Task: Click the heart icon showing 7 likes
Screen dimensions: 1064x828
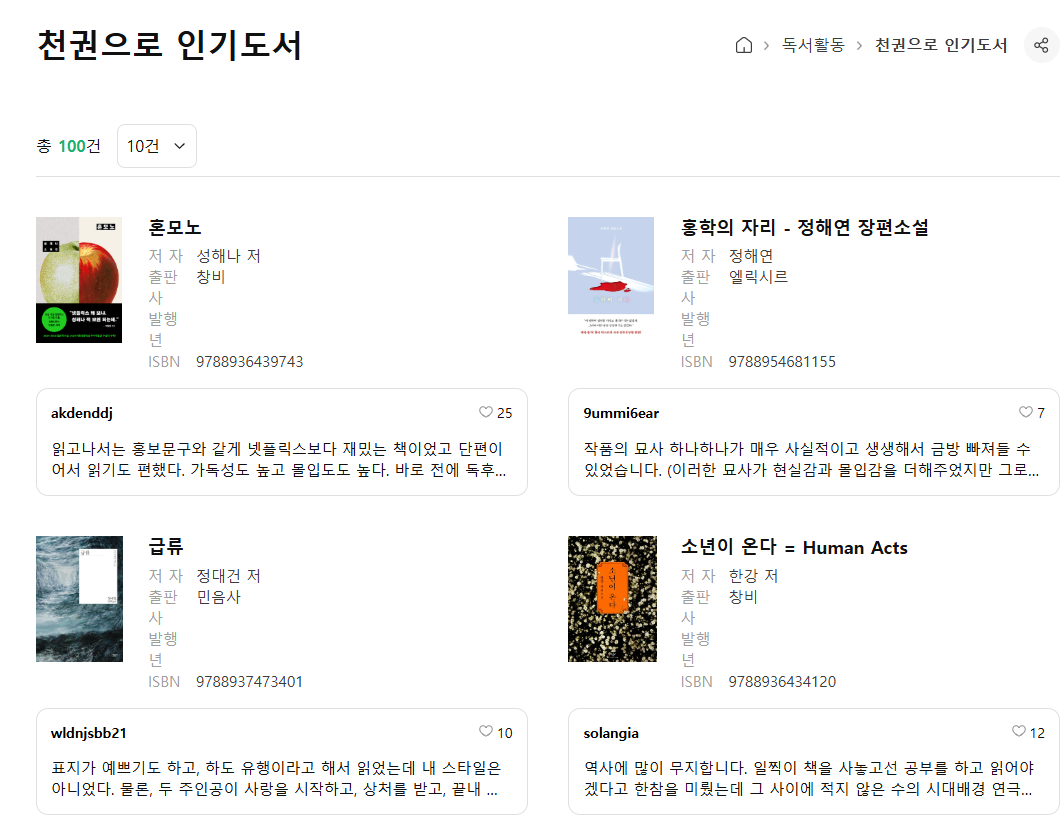Action: [1025, 412]
